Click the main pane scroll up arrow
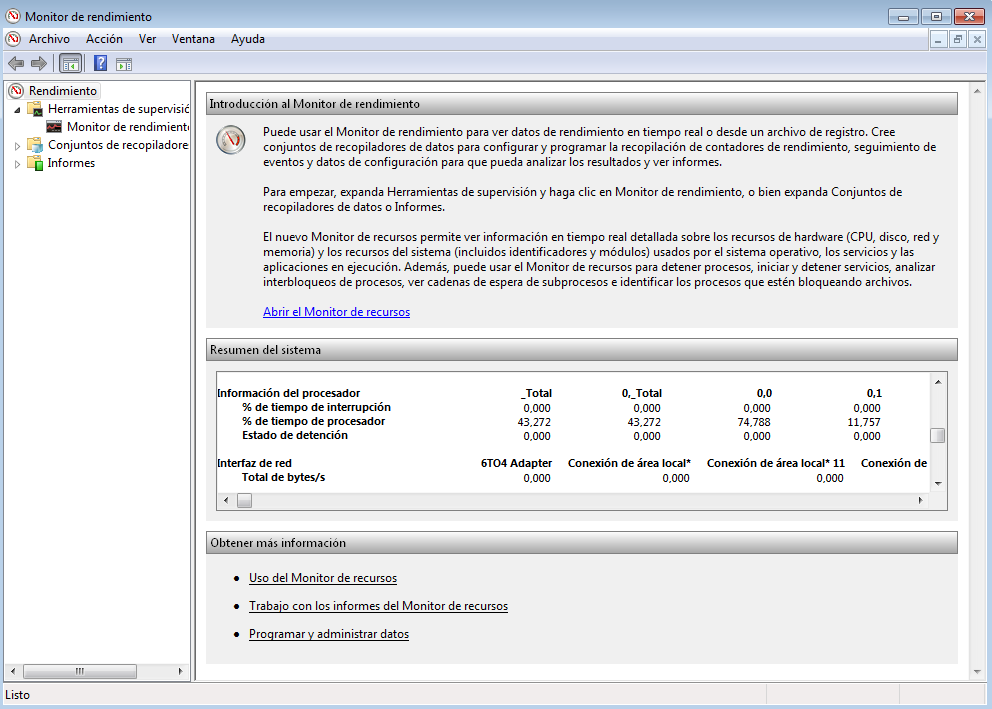This screenshot has width=992, height=709. [977, 91]
